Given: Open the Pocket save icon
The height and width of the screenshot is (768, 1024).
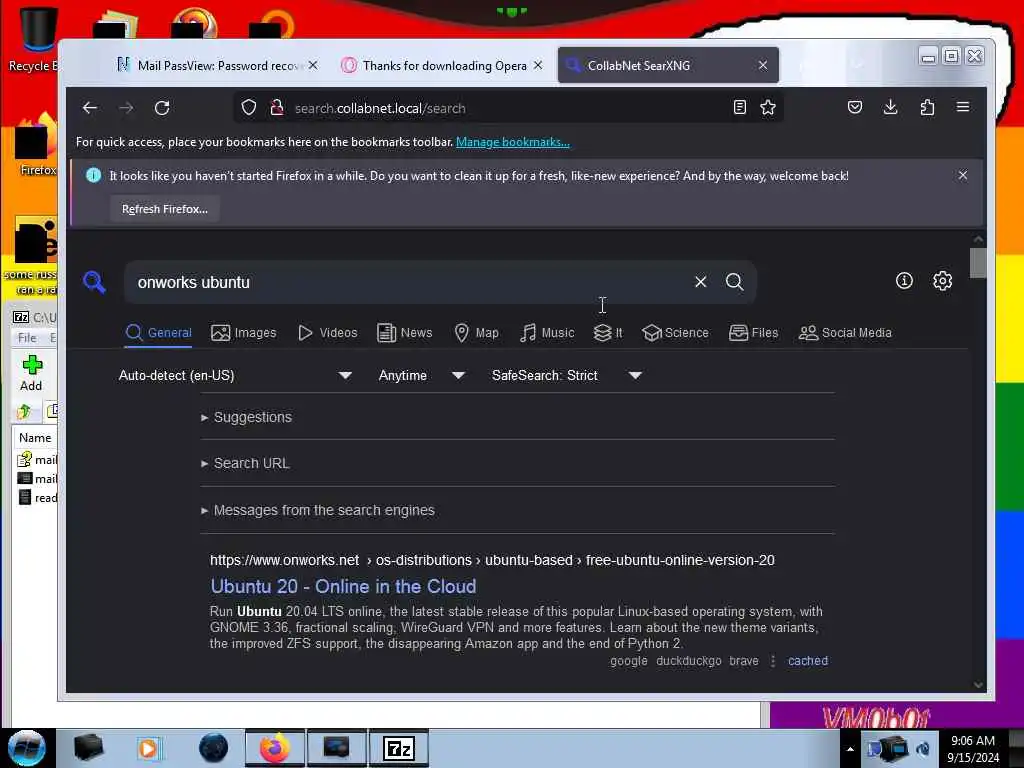Looking at the screenshot, I should pos(855,107).
